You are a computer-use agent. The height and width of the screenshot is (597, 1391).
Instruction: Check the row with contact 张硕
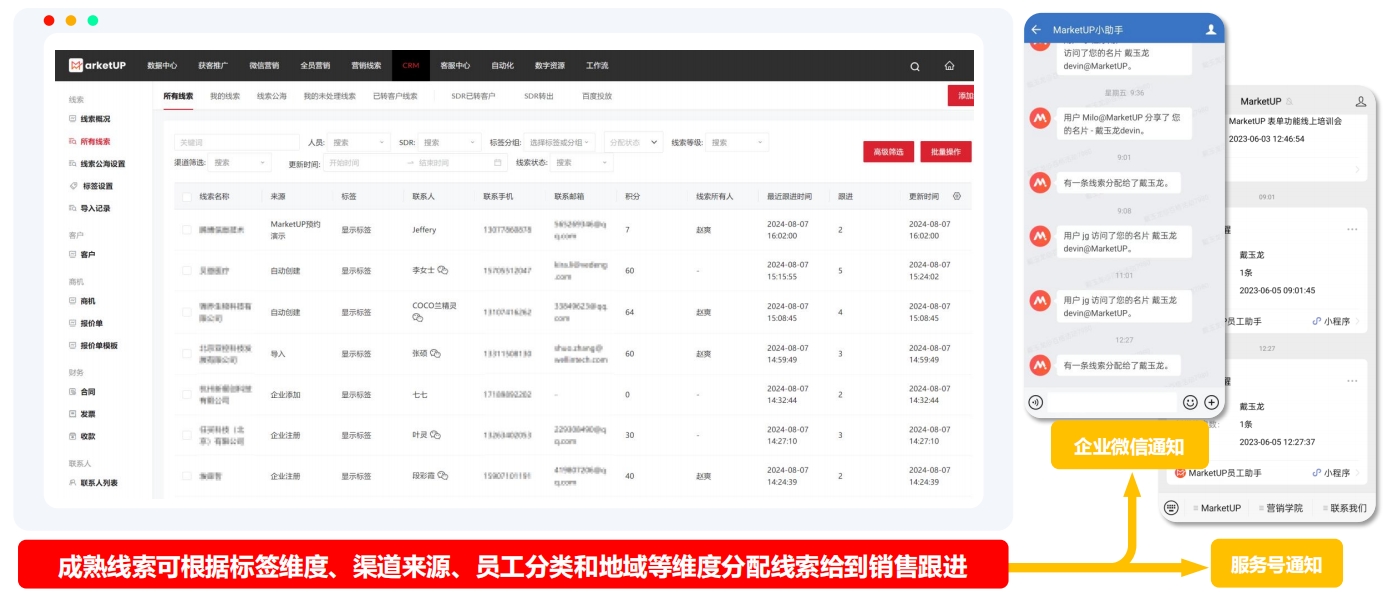186,354
